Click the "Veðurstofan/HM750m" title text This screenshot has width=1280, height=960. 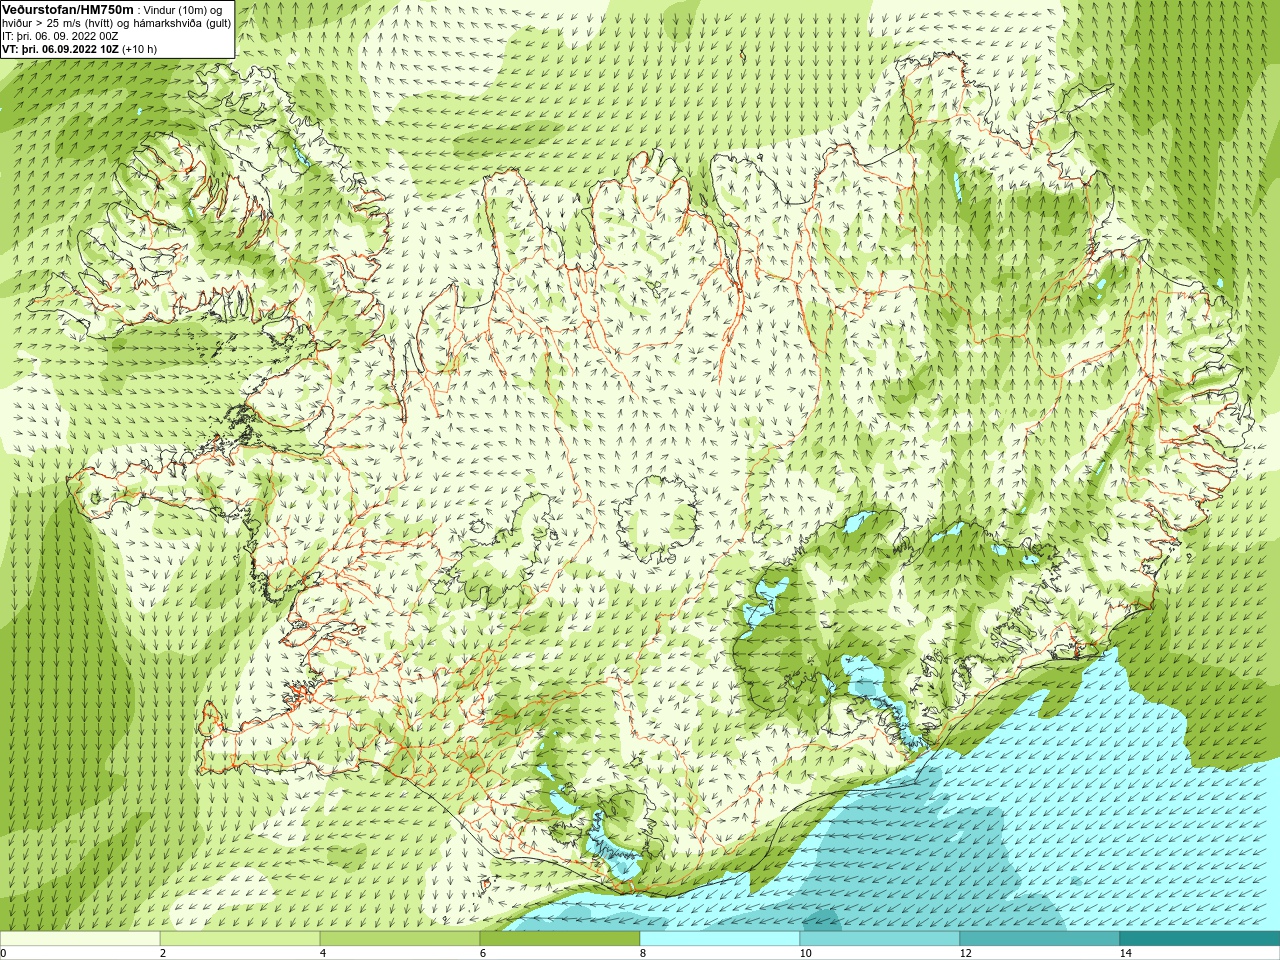pos(68,9)
